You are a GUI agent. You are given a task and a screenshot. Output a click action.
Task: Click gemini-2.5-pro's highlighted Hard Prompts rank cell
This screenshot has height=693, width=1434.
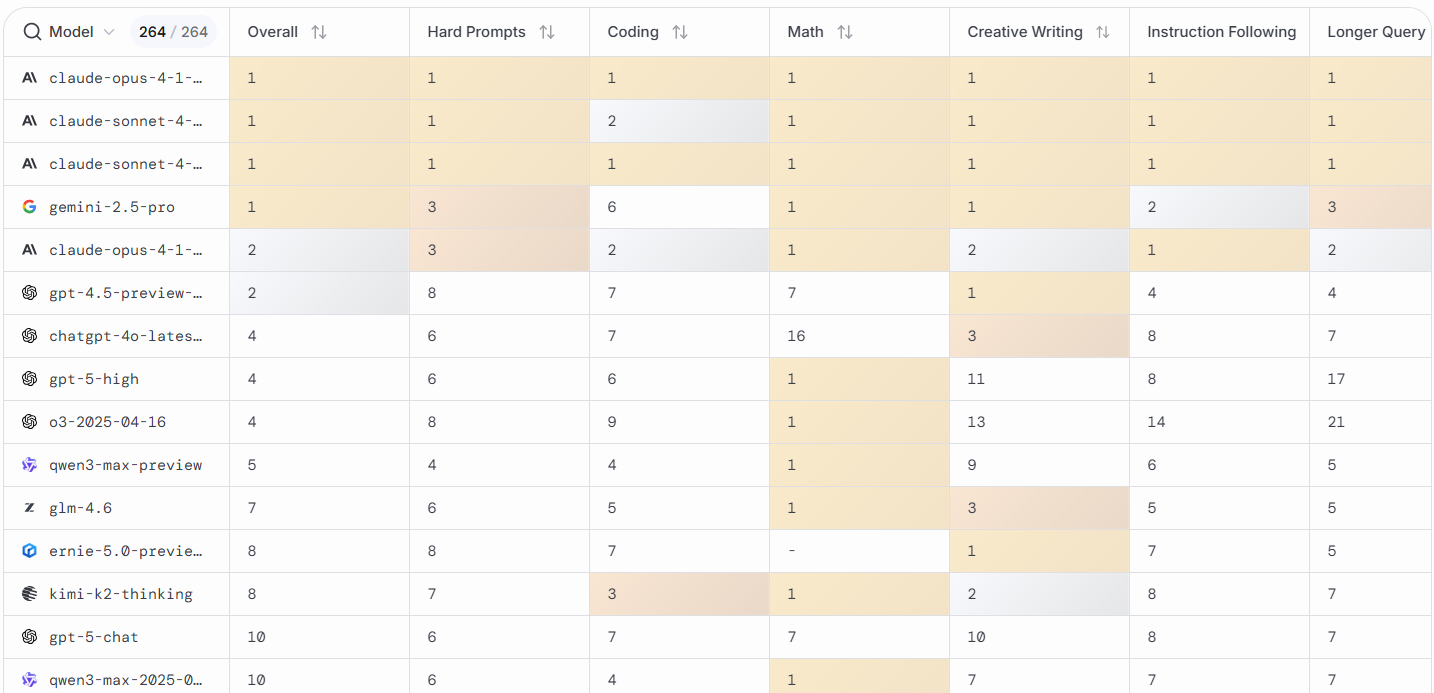(499, 207)
